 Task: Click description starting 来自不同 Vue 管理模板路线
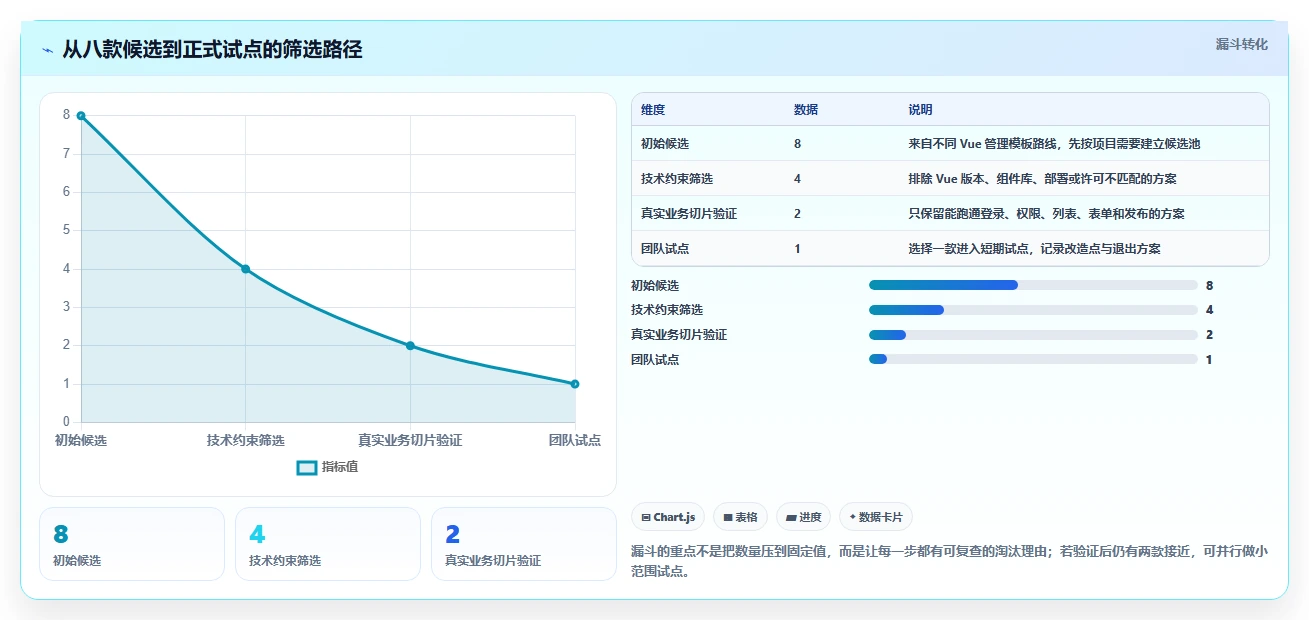[x=1054, y=144]
